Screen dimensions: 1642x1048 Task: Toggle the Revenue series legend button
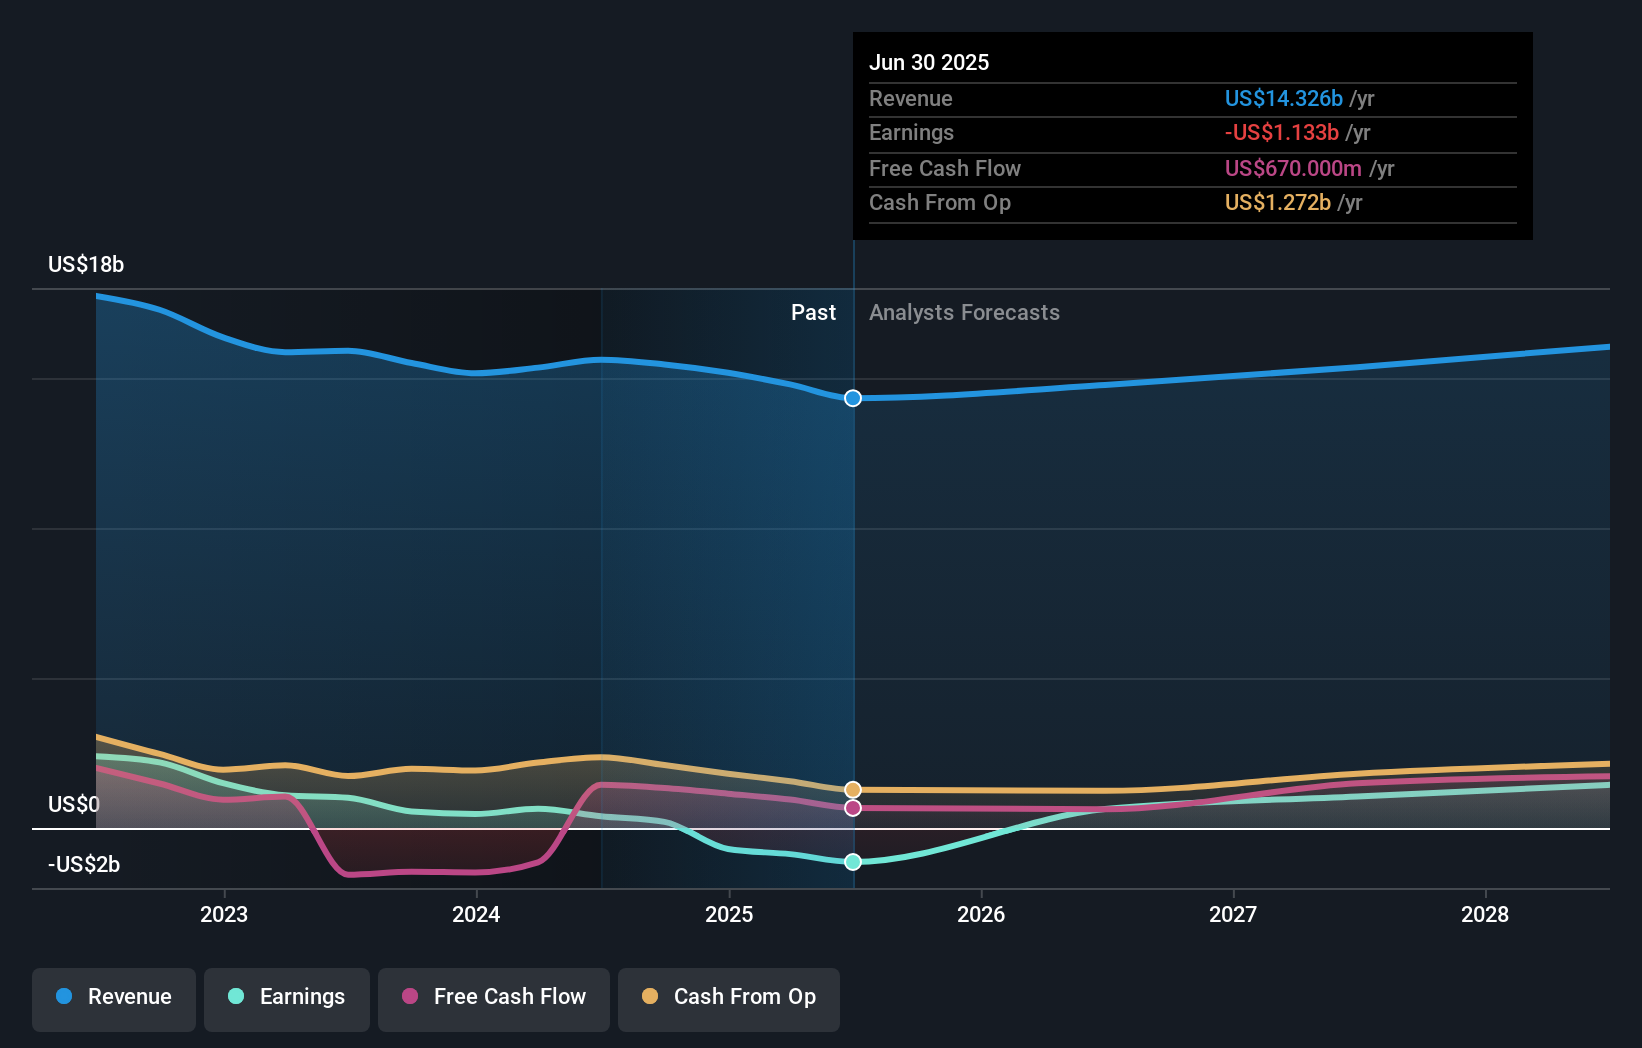point(114,999)
